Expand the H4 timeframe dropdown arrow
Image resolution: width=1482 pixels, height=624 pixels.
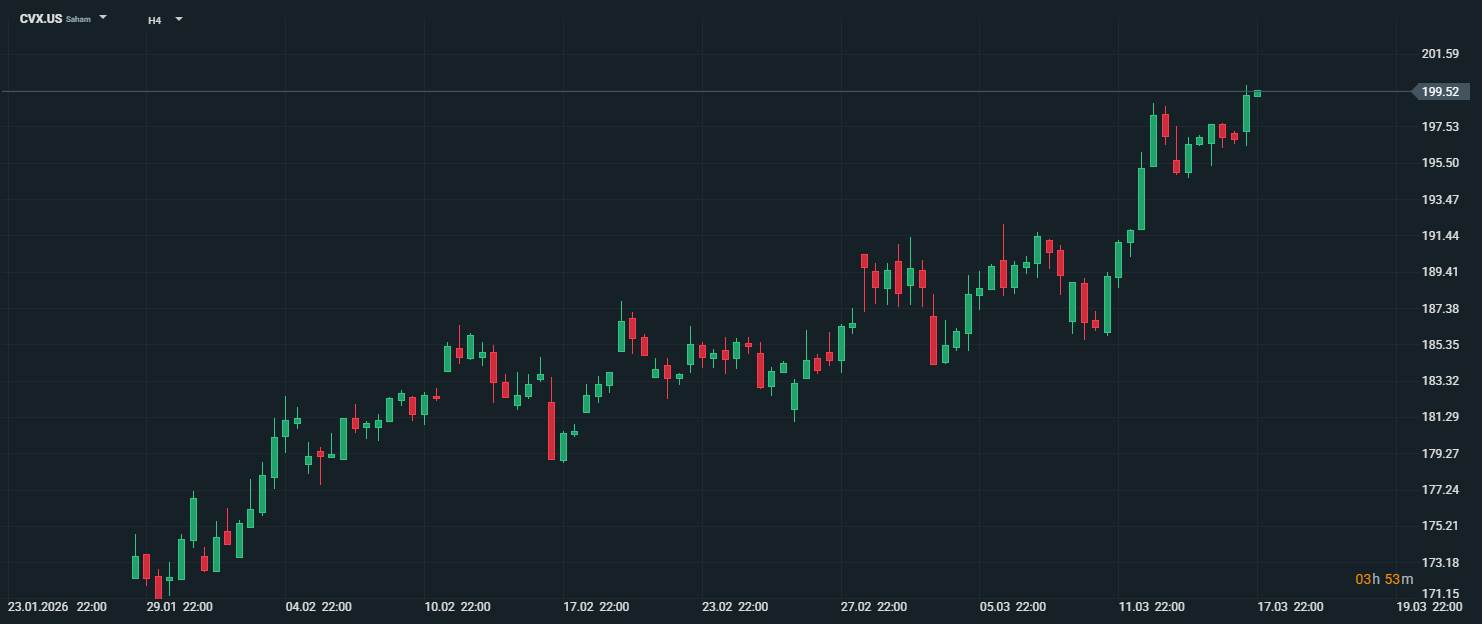pyautogui.click(x=179, y=18)
